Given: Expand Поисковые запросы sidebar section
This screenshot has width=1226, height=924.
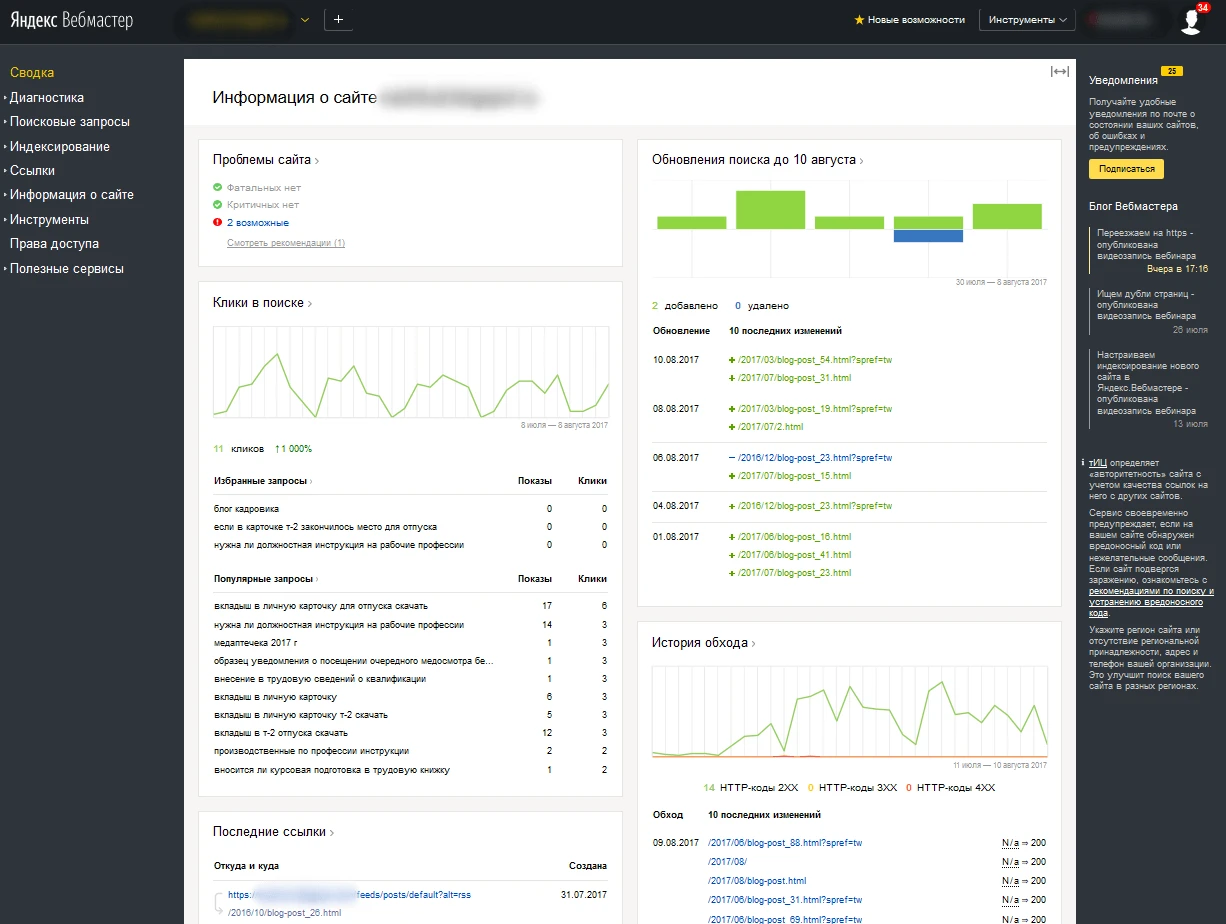Looking at the screenshot, I should click(x=70, y=122).
